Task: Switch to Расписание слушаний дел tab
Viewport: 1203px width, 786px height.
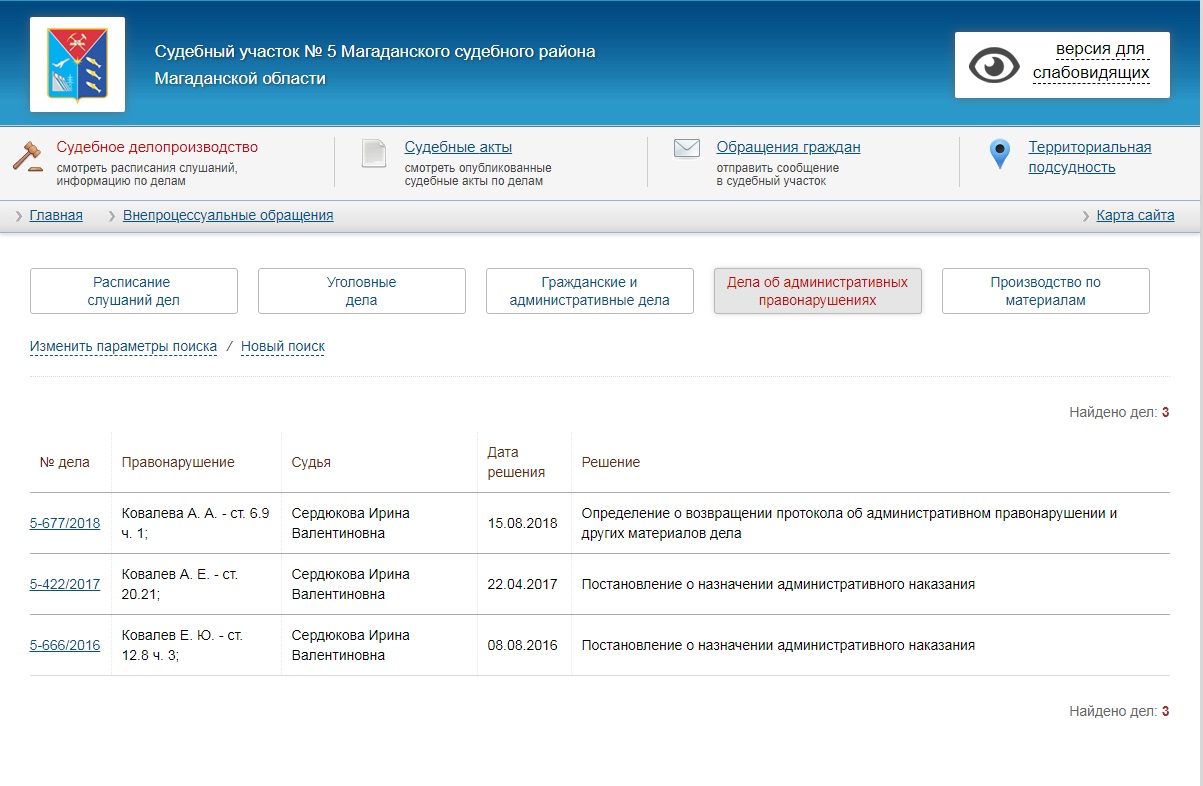Action: 134,291
